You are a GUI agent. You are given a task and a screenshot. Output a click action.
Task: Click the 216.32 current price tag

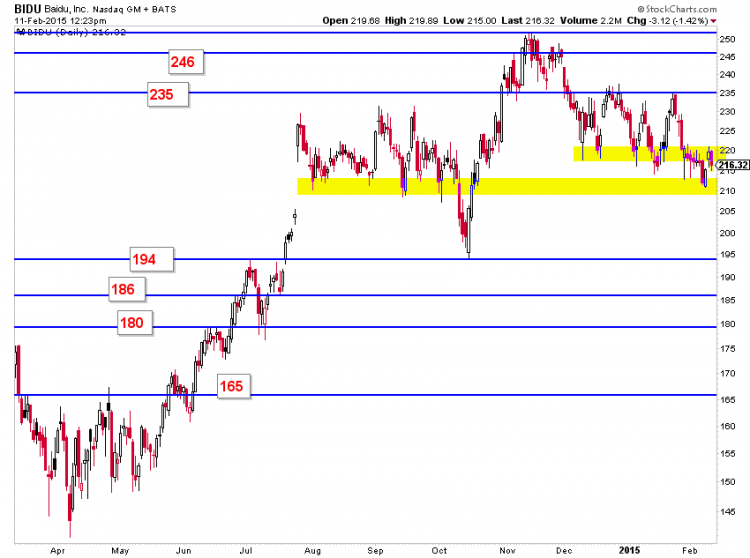tap(733, 165)
